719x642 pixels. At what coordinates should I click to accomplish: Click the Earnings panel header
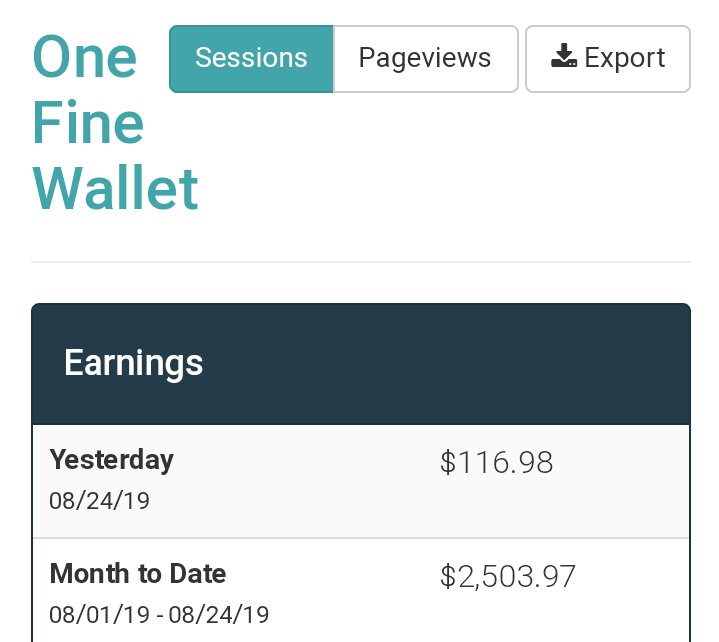point(361,364)
